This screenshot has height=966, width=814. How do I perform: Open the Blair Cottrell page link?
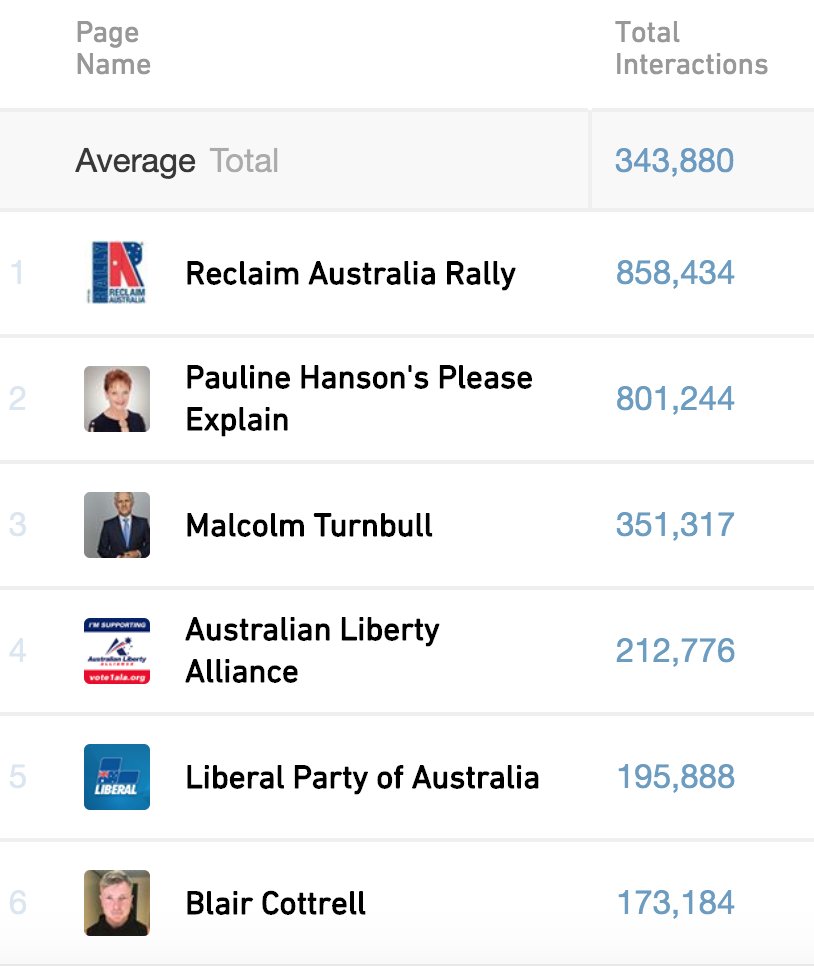click(275, 904)
